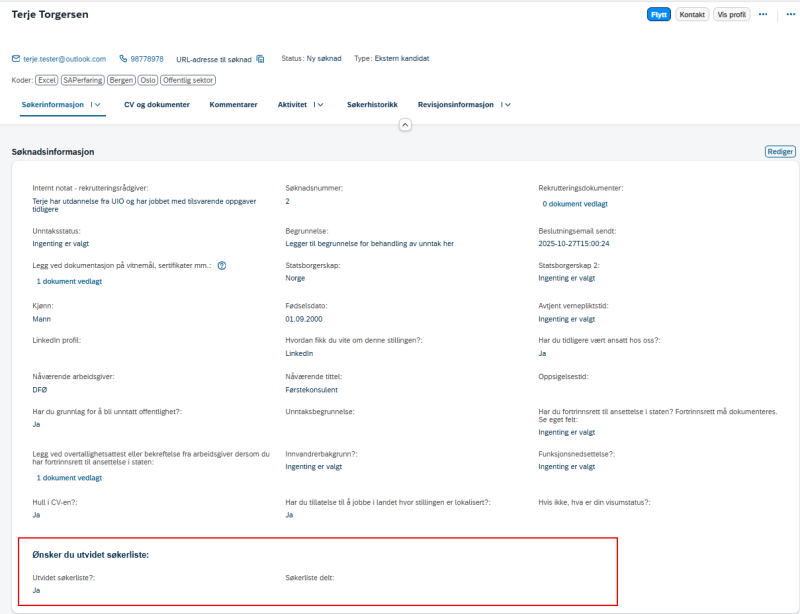Click the Søknadsinformasjon section heading
The image size is (800, 614).
[x=53, y=152]
